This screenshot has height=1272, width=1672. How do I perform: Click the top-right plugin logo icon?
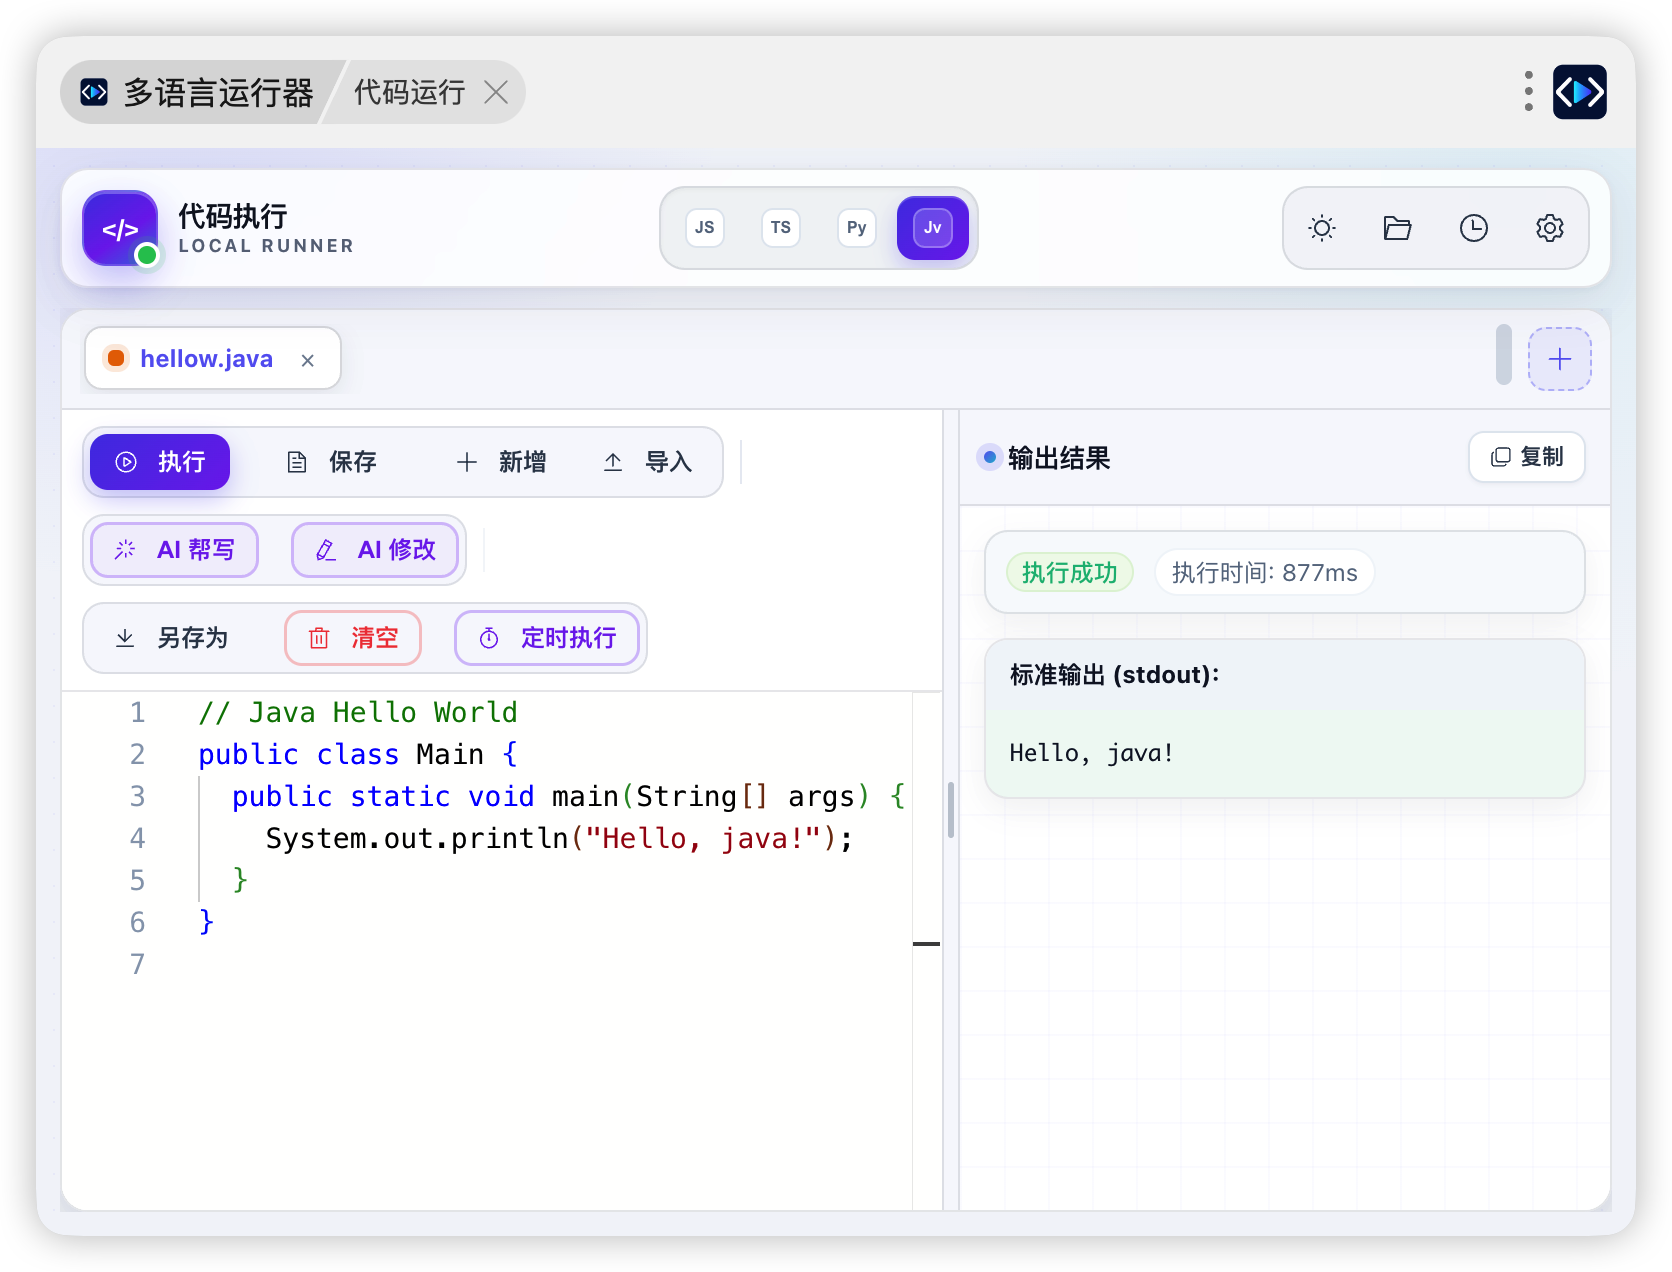pyautogui.click(x=1580, y=92)
